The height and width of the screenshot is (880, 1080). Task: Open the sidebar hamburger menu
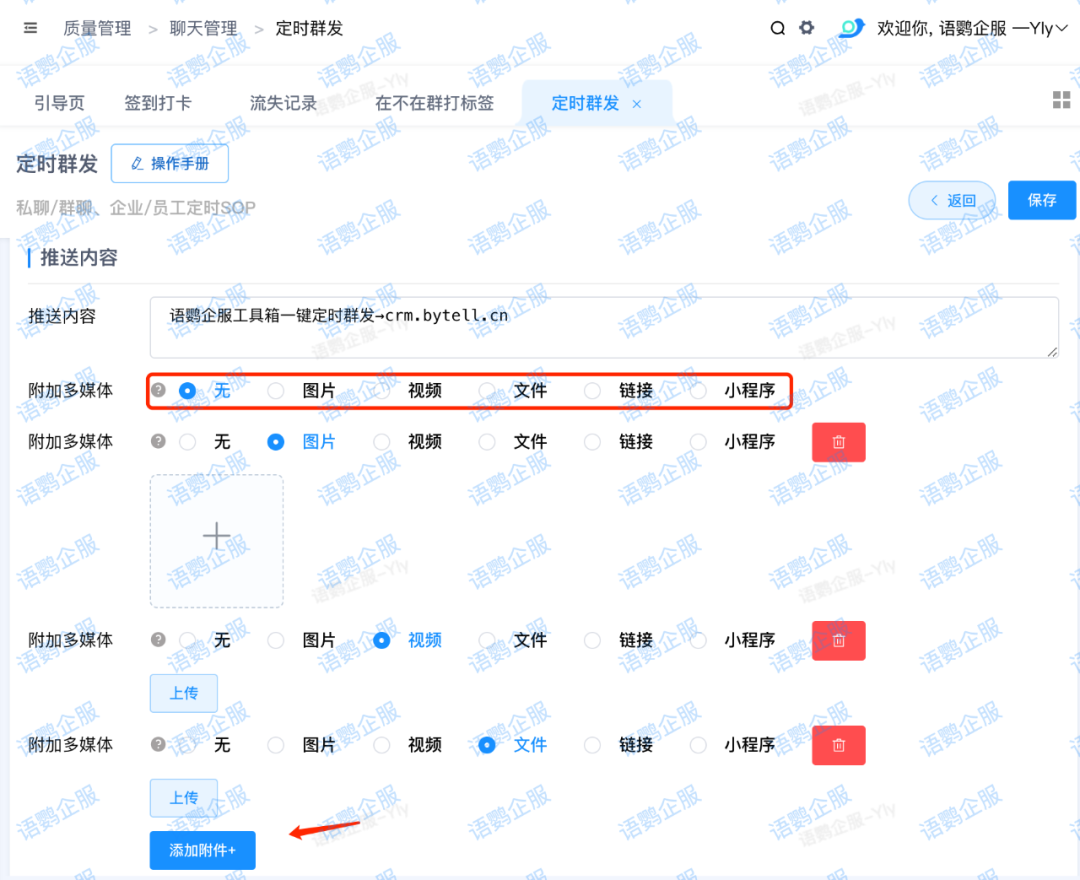tap(30, 28)
